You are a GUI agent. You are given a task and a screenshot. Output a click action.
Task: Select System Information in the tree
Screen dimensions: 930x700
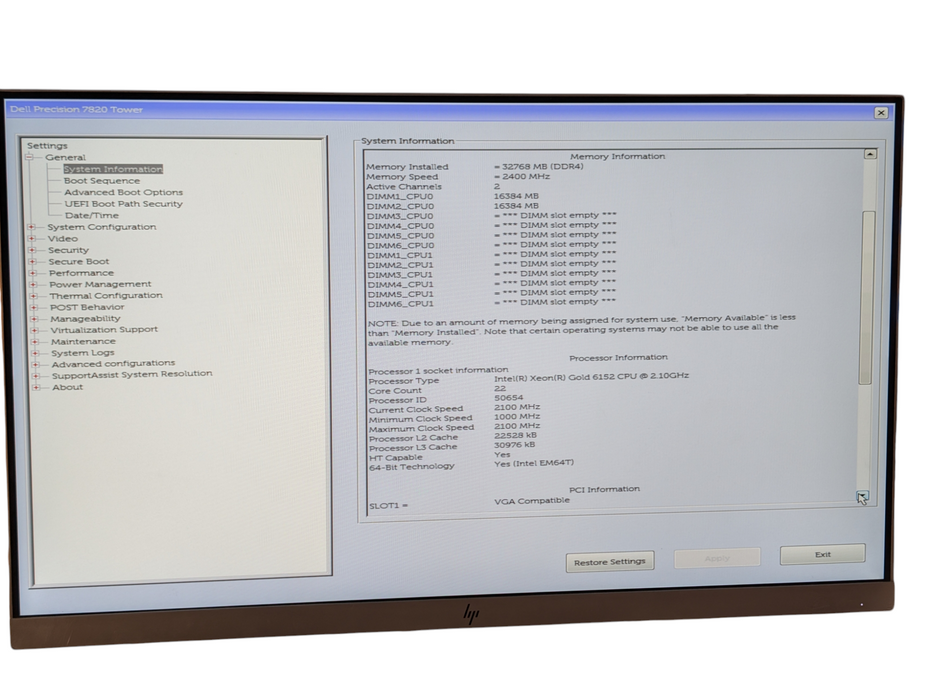pos(113,169)
